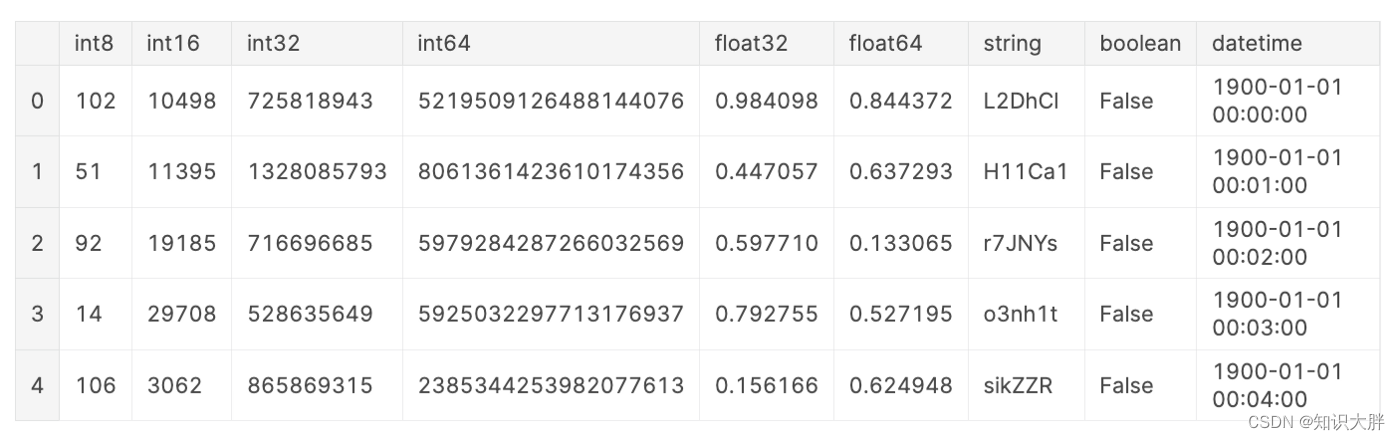The image size is (1400, 440).
Task: Click cell containing 1328085793
Action: [317, 172]
